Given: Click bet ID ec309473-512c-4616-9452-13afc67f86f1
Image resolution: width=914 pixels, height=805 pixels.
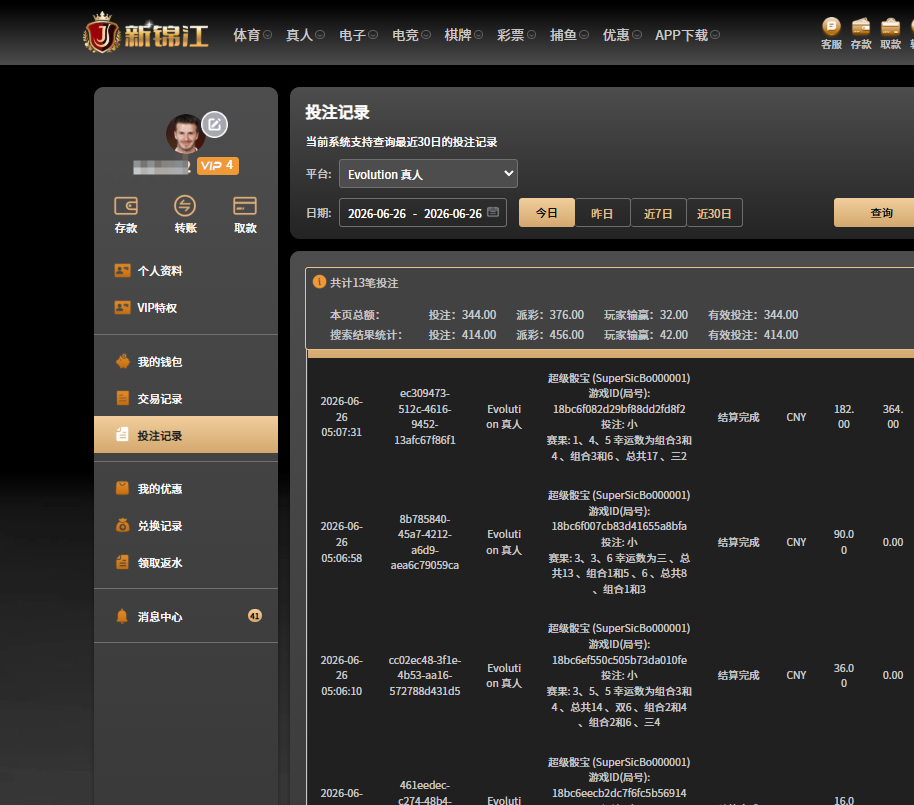Looking at the screenshot, I should [x=425, y=417].
